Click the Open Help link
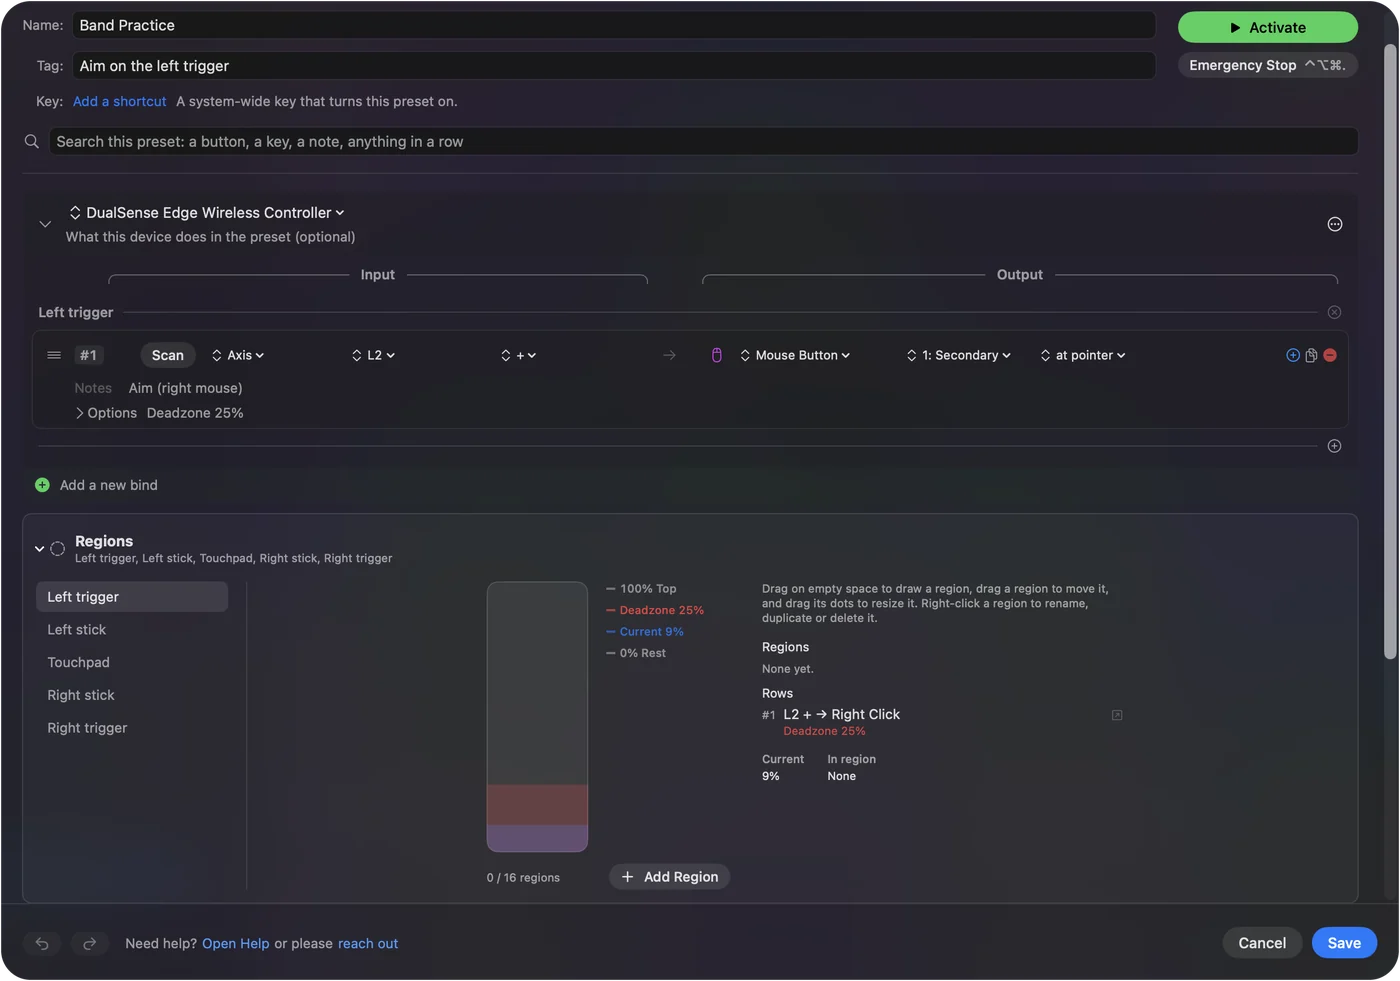 click(236, 943)
